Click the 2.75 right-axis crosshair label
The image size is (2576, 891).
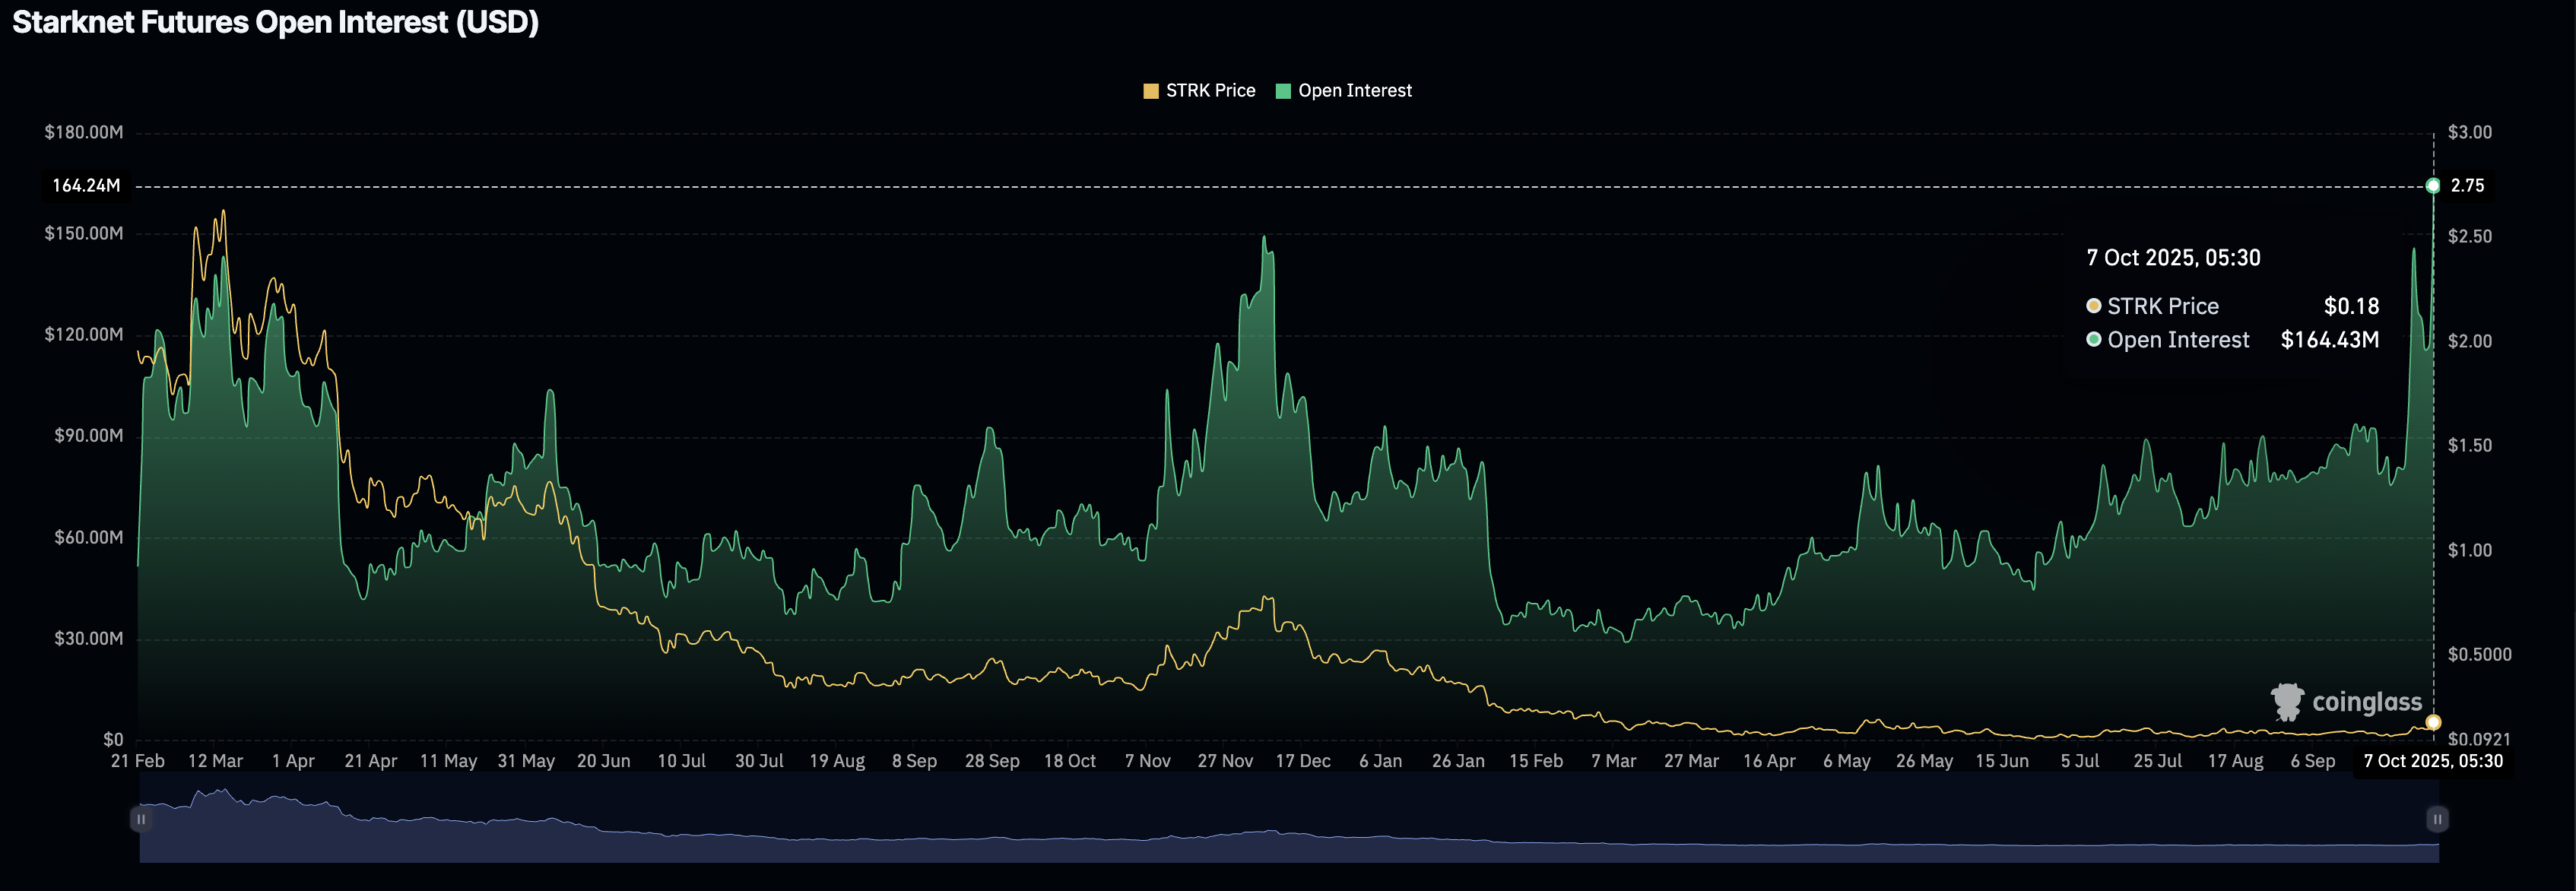2466,186
